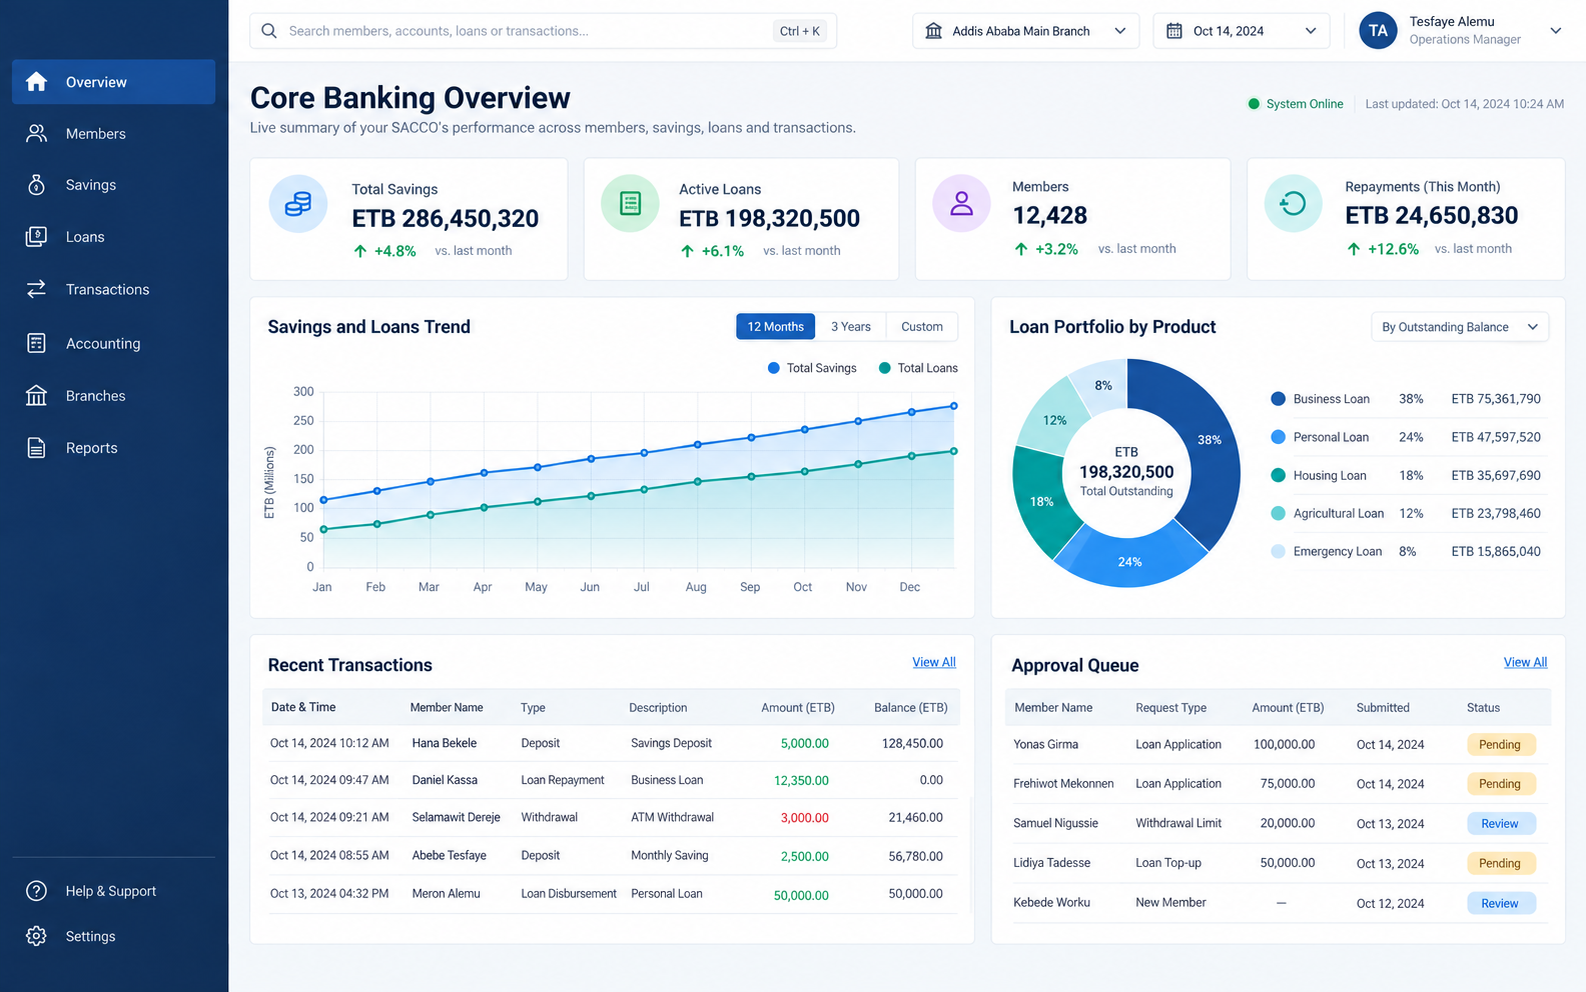Select the 12 Months trend tab
The width and height of the screenshot is (1586, 992).
[776, 327]
